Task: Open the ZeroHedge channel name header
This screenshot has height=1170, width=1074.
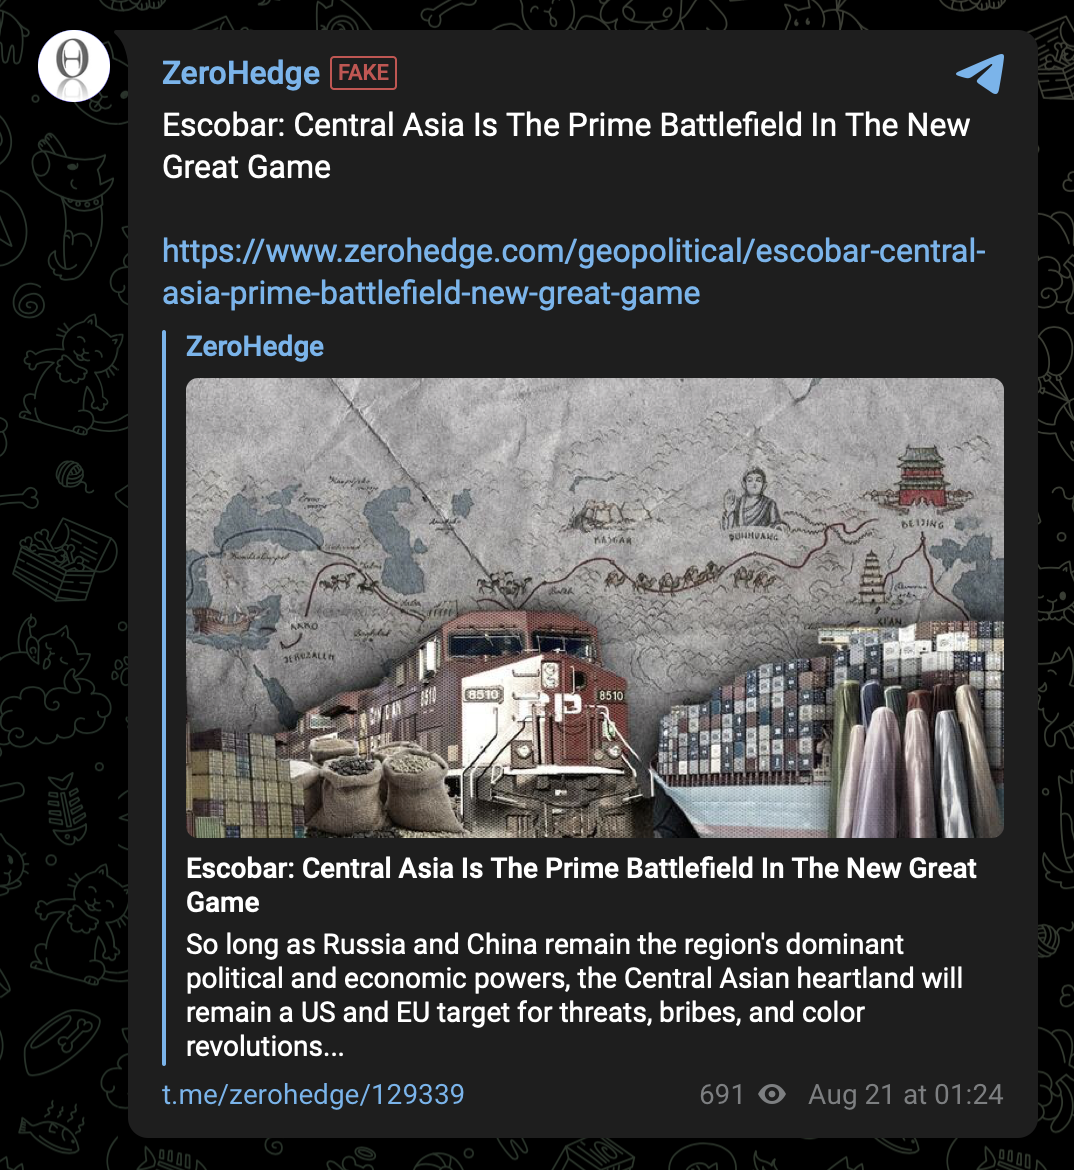Action: tap(240, 73)
